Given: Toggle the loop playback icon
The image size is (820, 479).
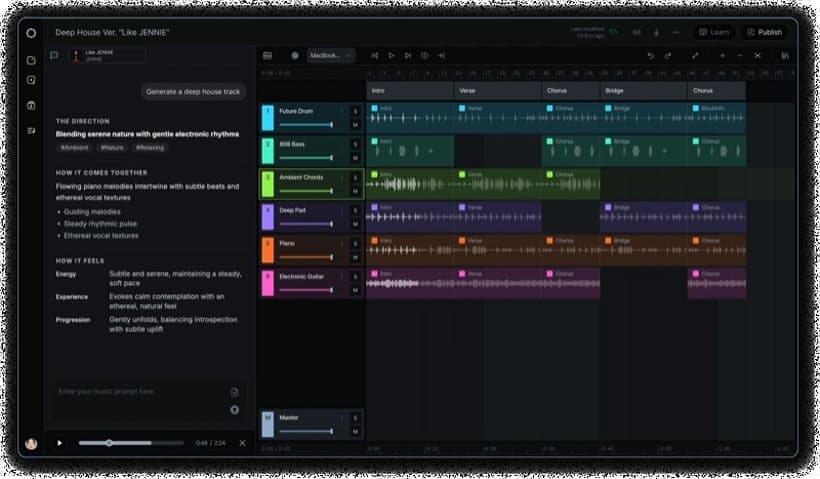Looking at the screenshot, I should click(425, 55).
